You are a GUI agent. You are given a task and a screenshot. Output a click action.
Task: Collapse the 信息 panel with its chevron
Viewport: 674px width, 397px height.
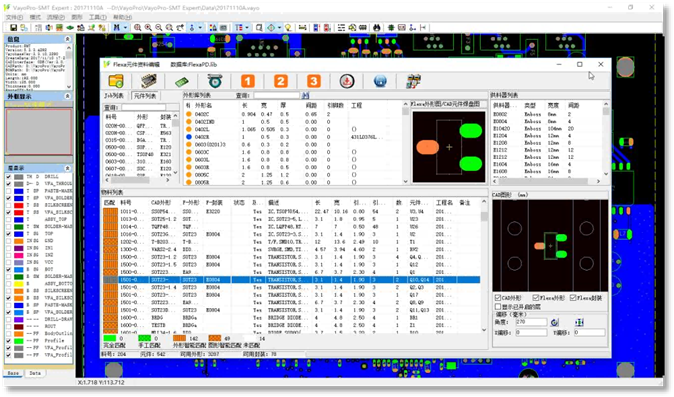(67, 39)
